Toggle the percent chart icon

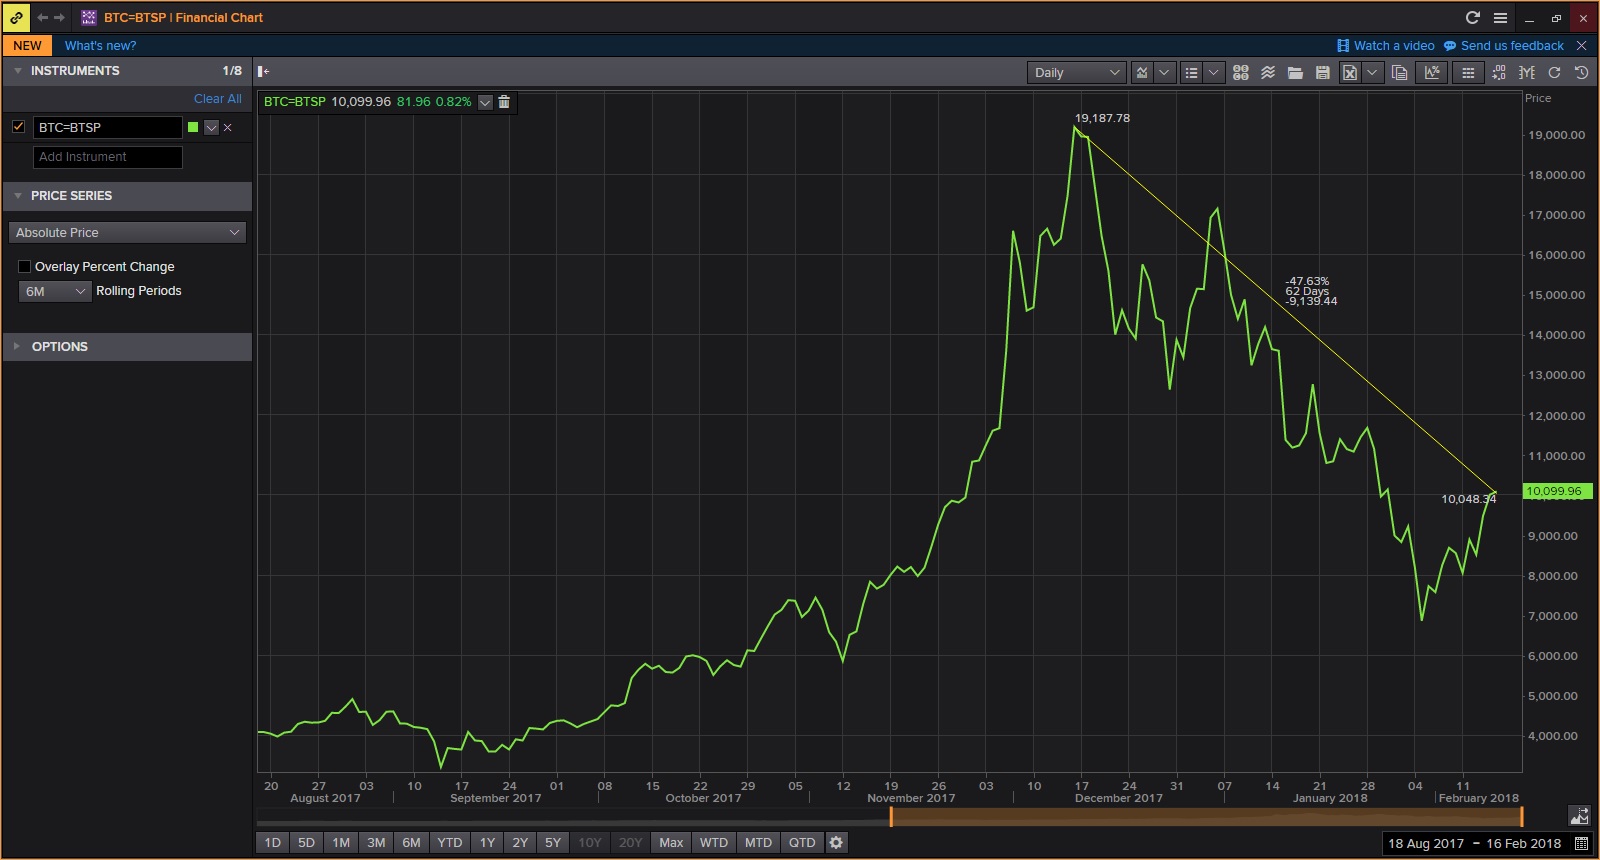point(1432,72)
